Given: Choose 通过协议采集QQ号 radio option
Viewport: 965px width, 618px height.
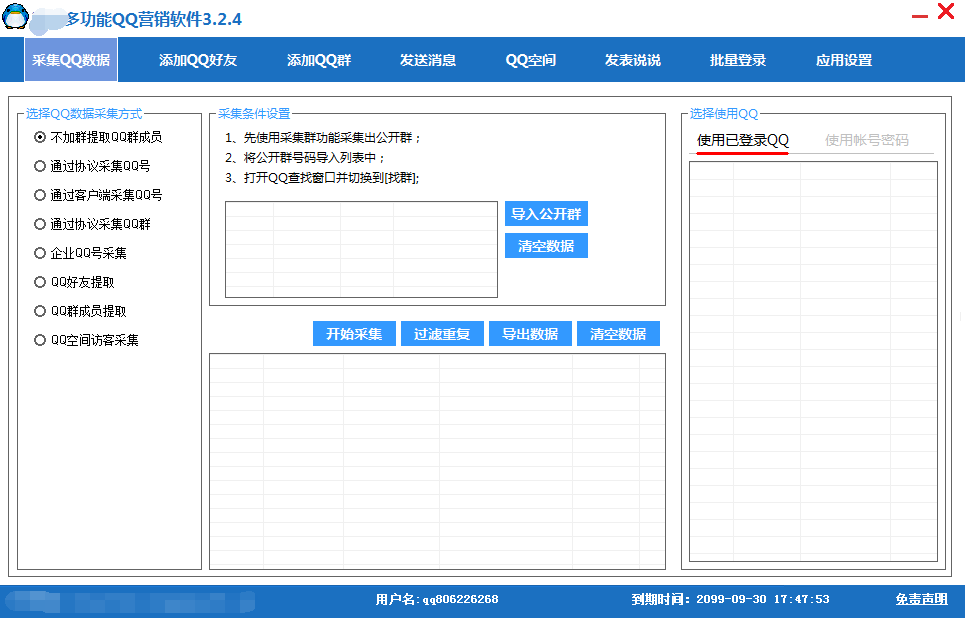Looking at the screenshot, I should [92, 166].
